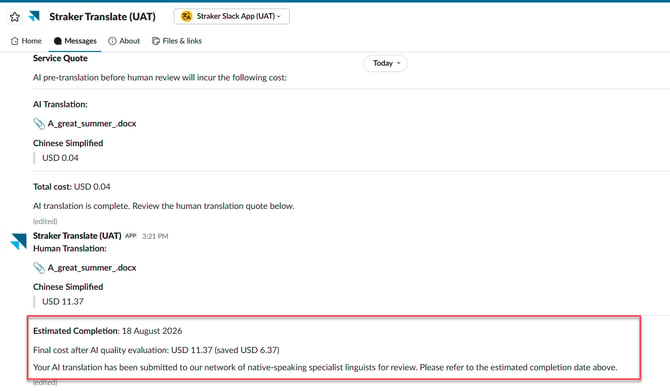Click the paperclip icon under AI Translation
Screen dimensions: 670x391
pos(39,124)
